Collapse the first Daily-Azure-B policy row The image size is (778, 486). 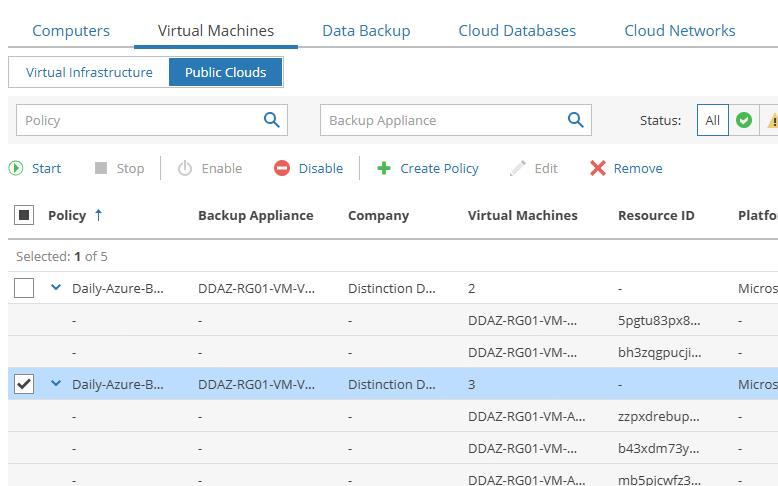[x=56, y=288]
